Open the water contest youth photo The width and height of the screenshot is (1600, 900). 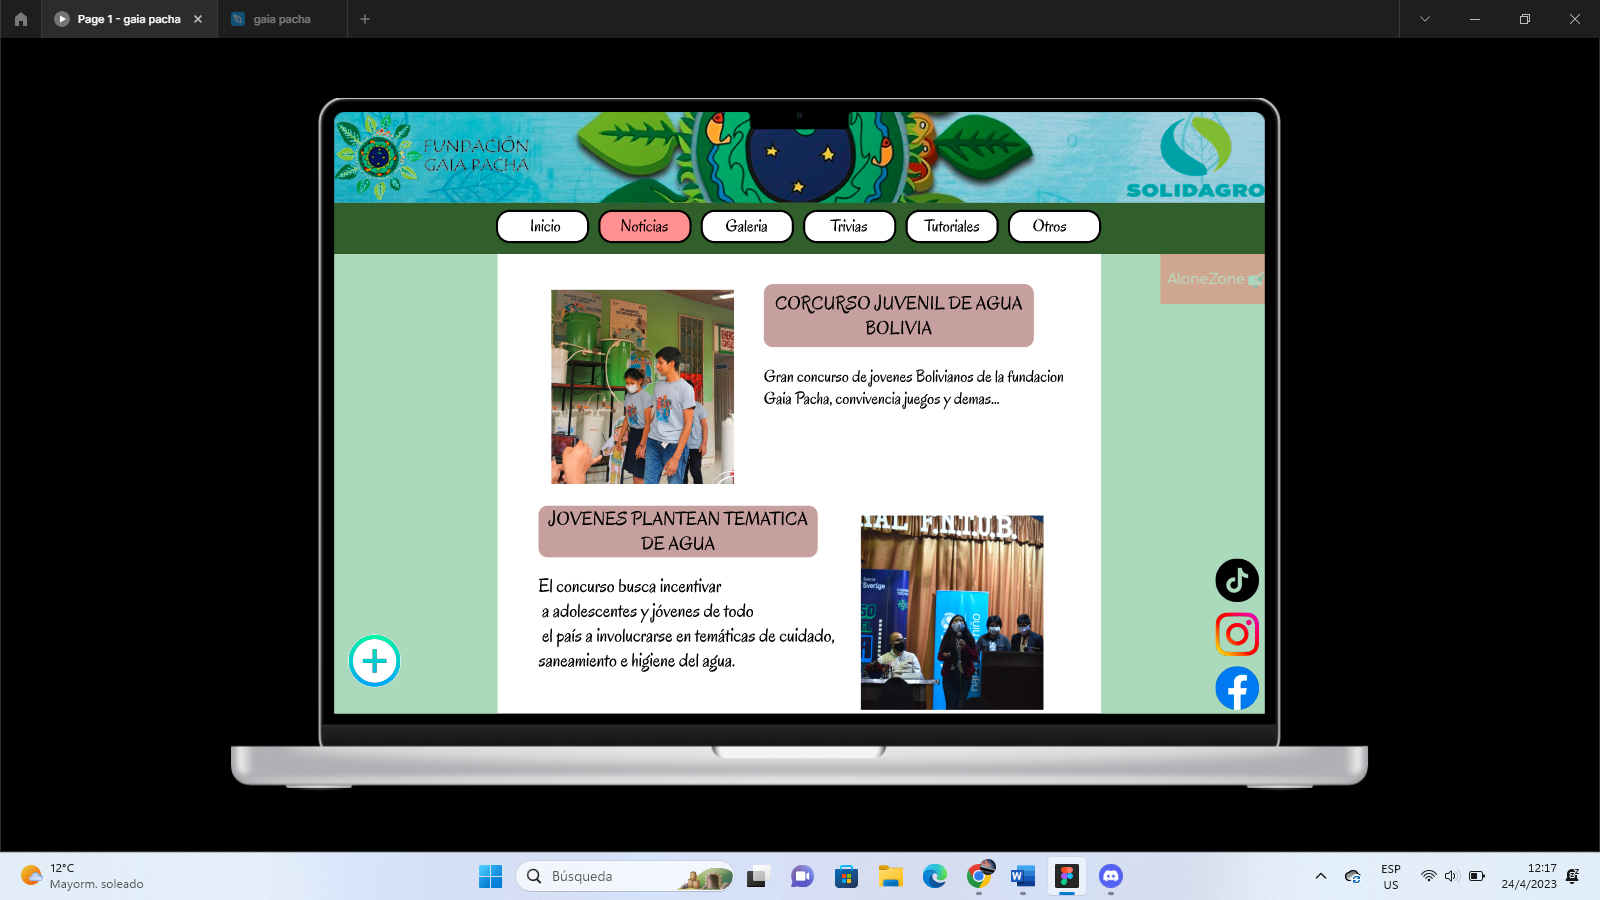(642, 387)
